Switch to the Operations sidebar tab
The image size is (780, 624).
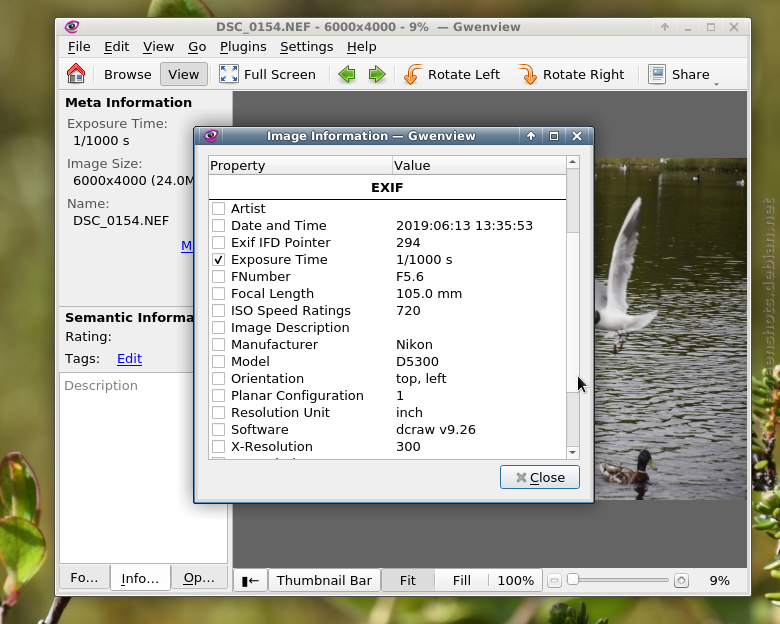click(x=199, y=577)
